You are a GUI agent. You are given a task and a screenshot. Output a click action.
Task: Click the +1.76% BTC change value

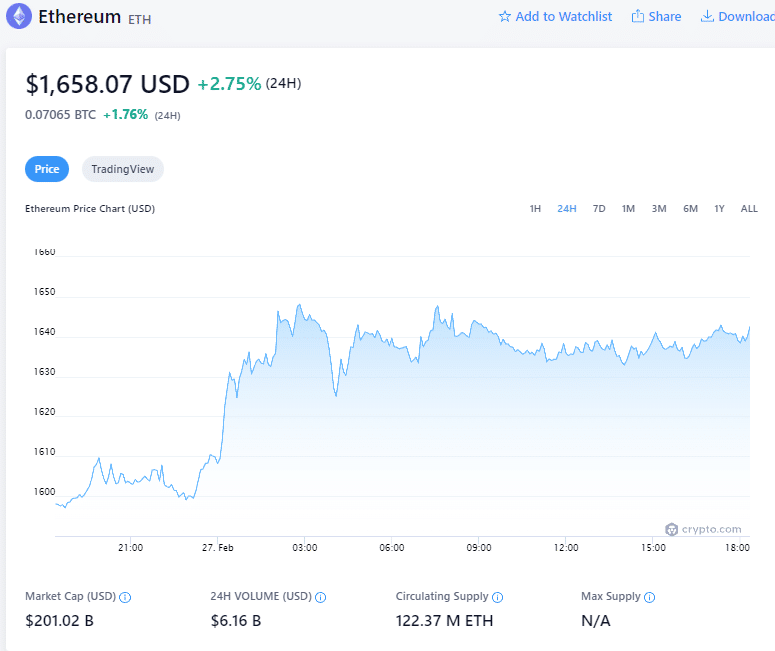pos(126,115)
